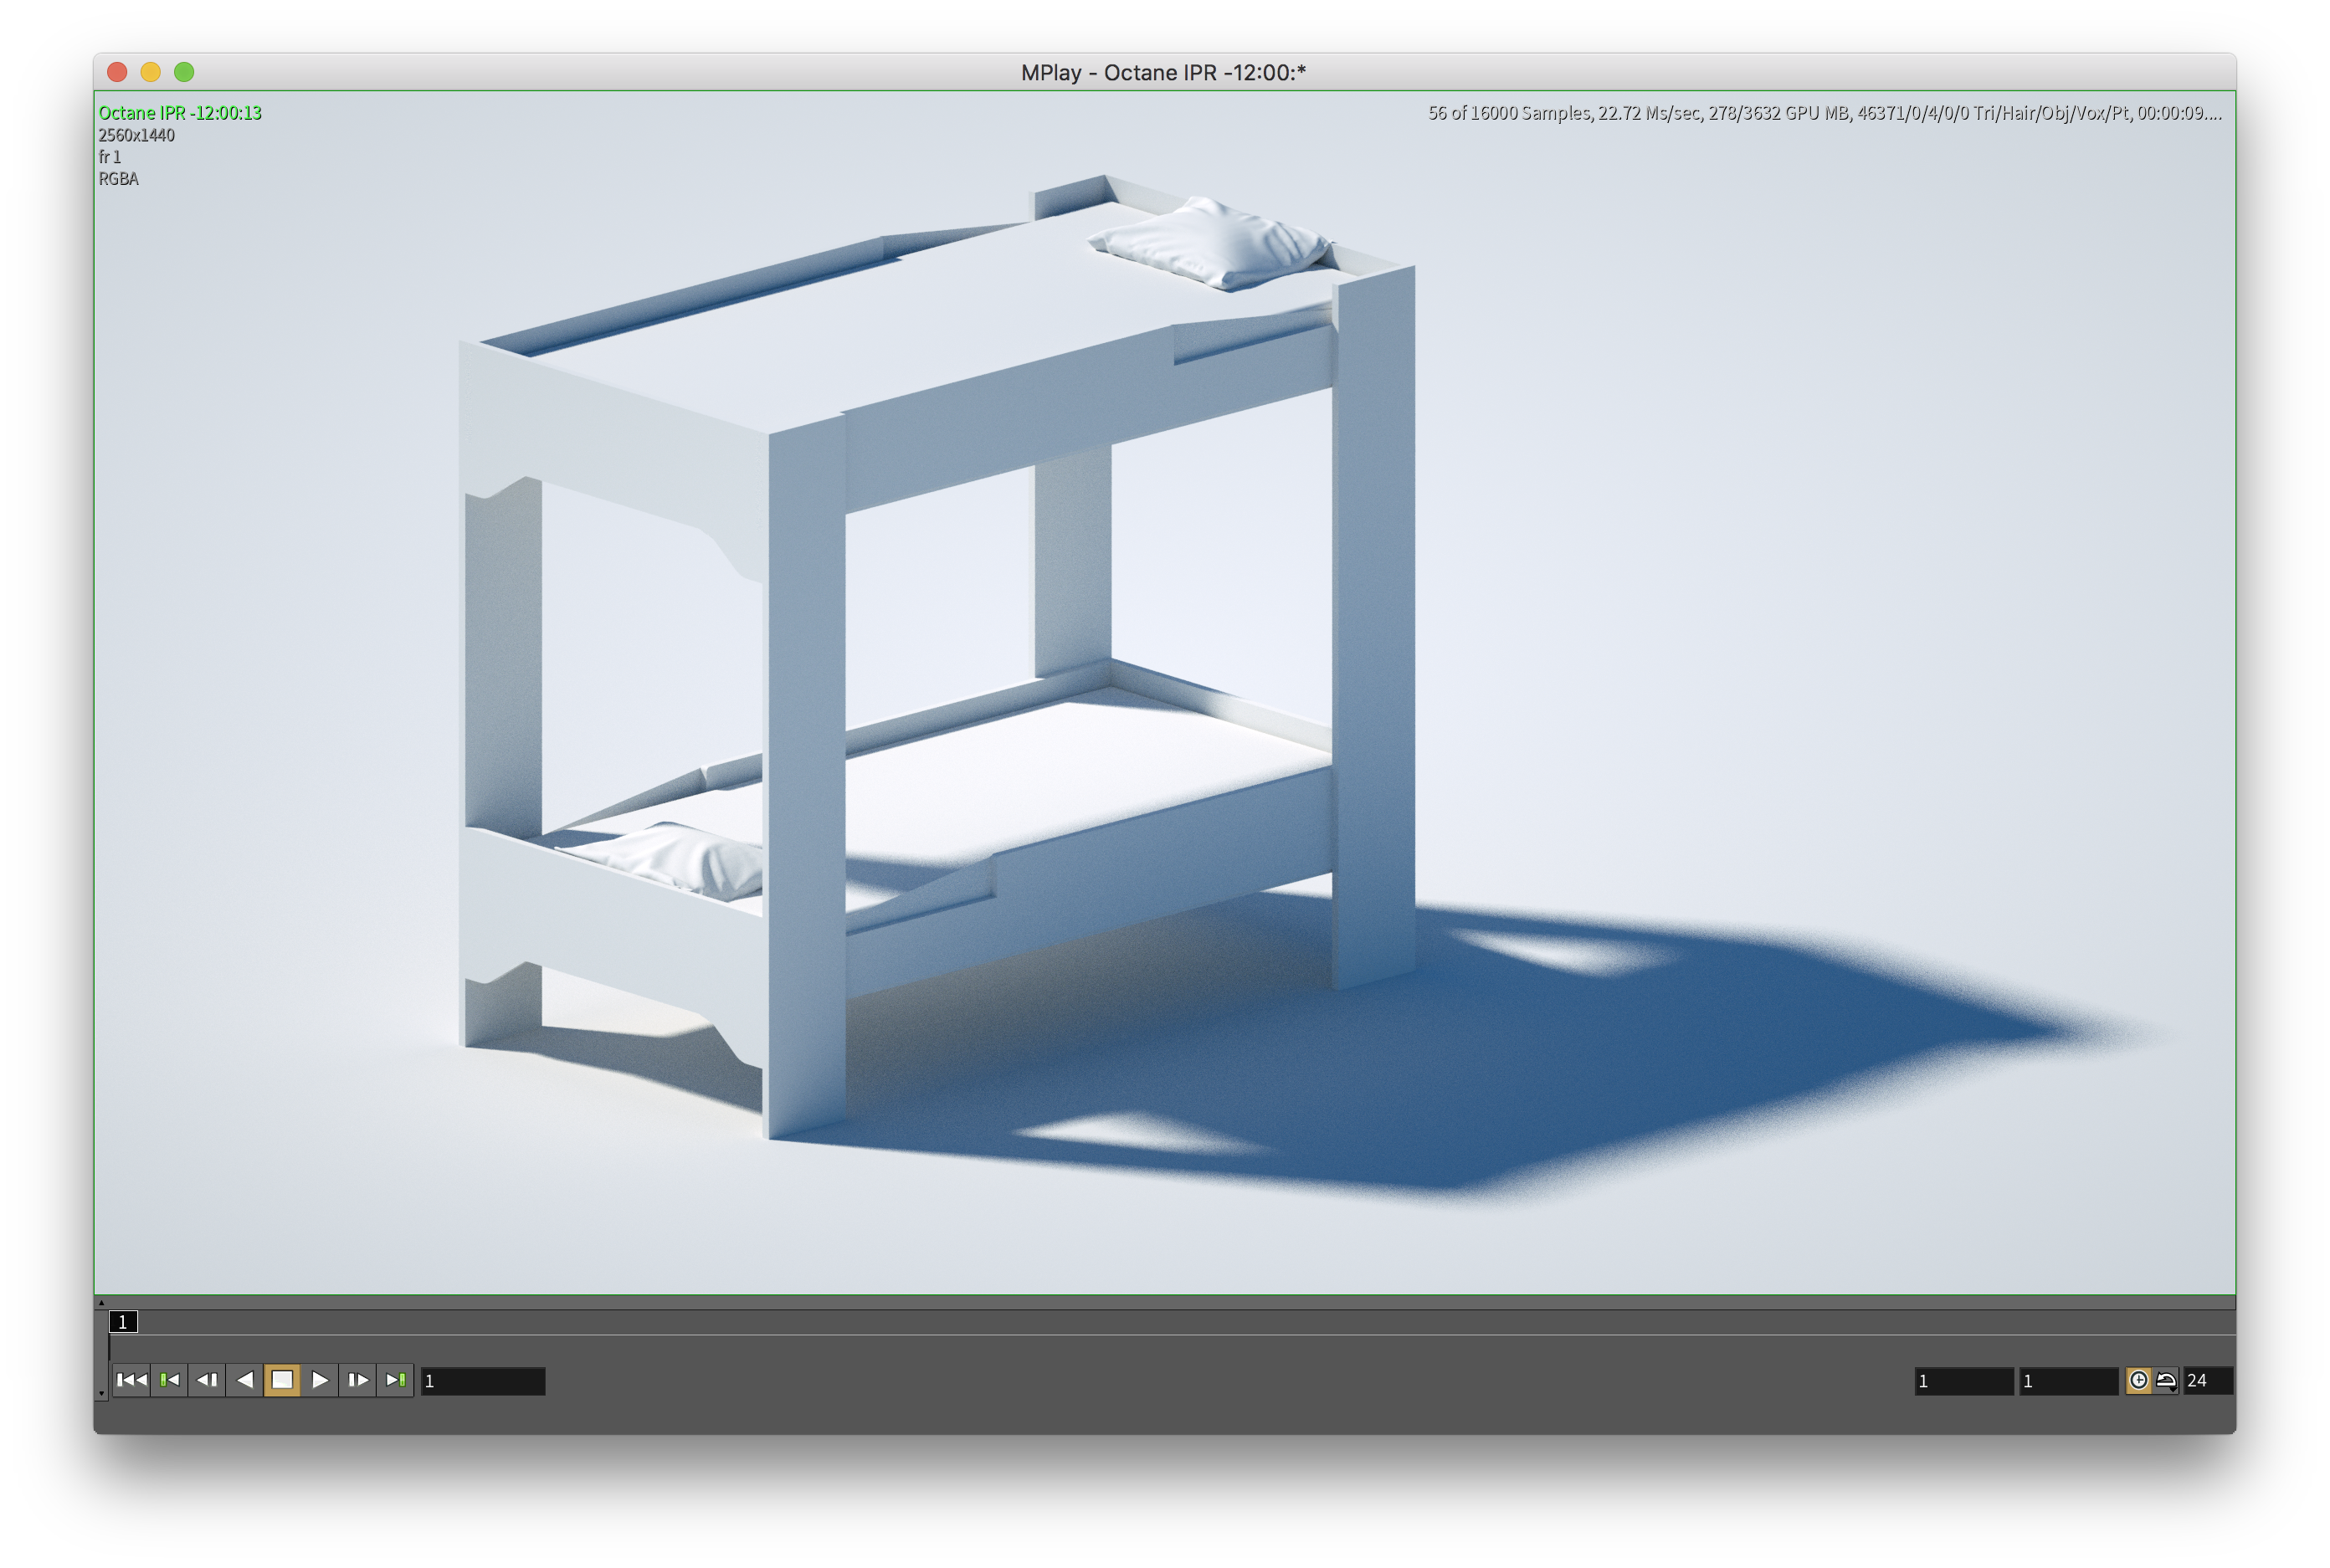2330x1568 pixels.
Task: Jump to the first frame of sequence
Action: click(x=131, y=1380)
